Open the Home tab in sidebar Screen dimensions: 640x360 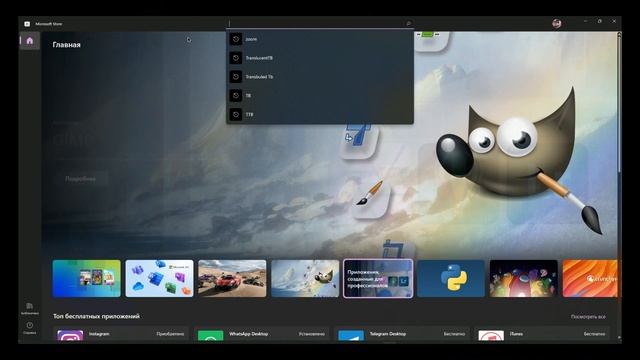(29, 41)
